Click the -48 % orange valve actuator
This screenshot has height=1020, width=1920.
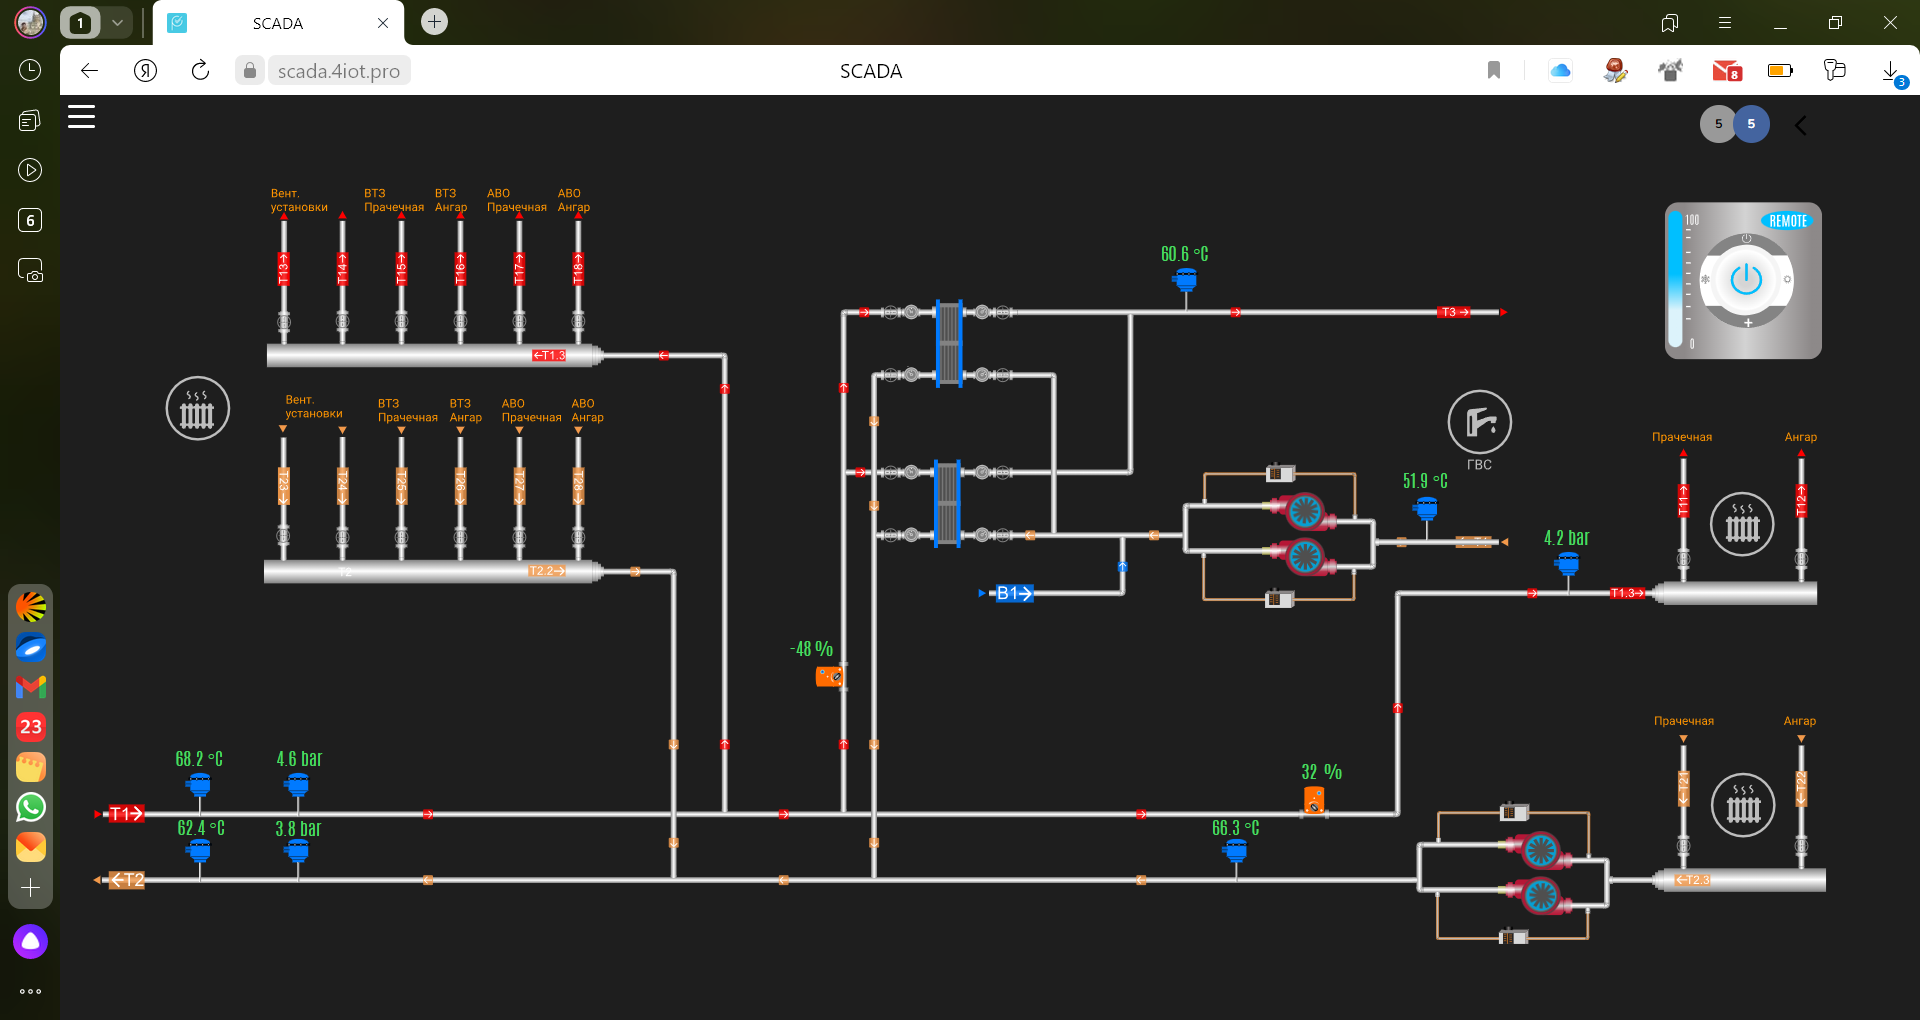(x=829, y=677)
